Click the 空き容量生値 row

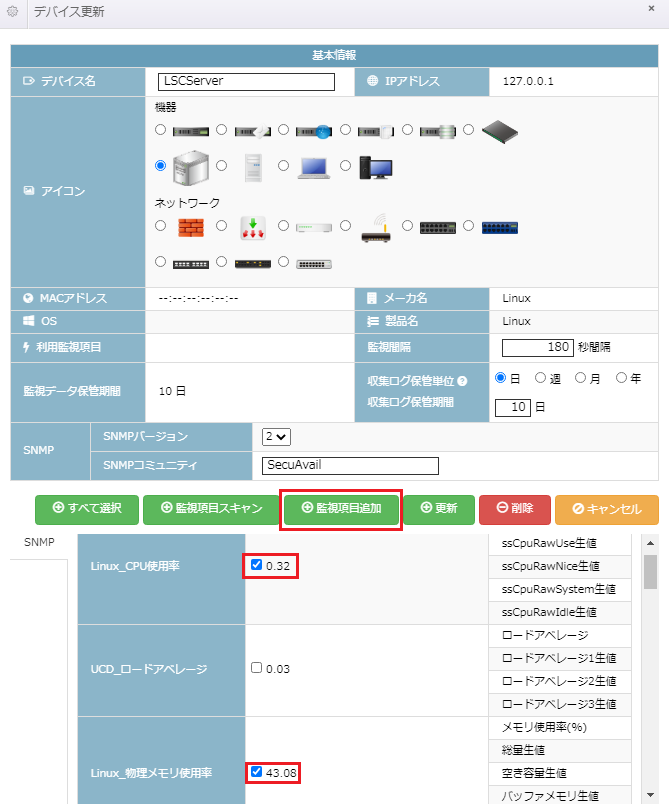[x=560, y=774]
